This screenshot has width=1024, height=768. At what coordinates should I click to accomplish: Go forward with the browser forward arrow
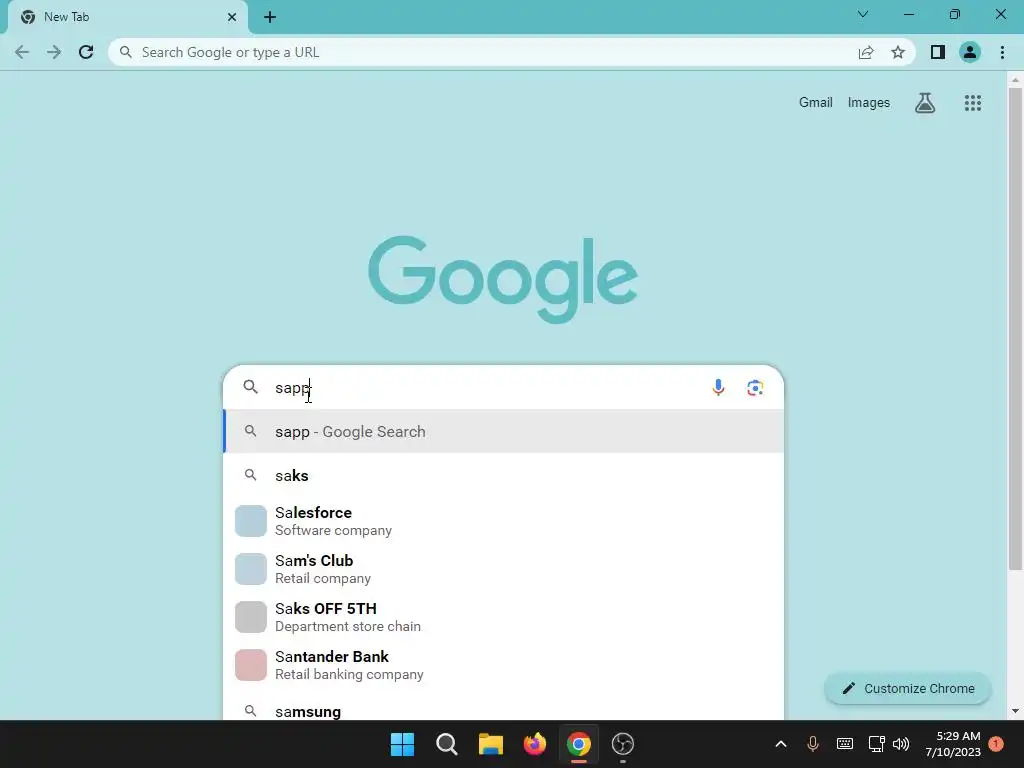point(54,52)
